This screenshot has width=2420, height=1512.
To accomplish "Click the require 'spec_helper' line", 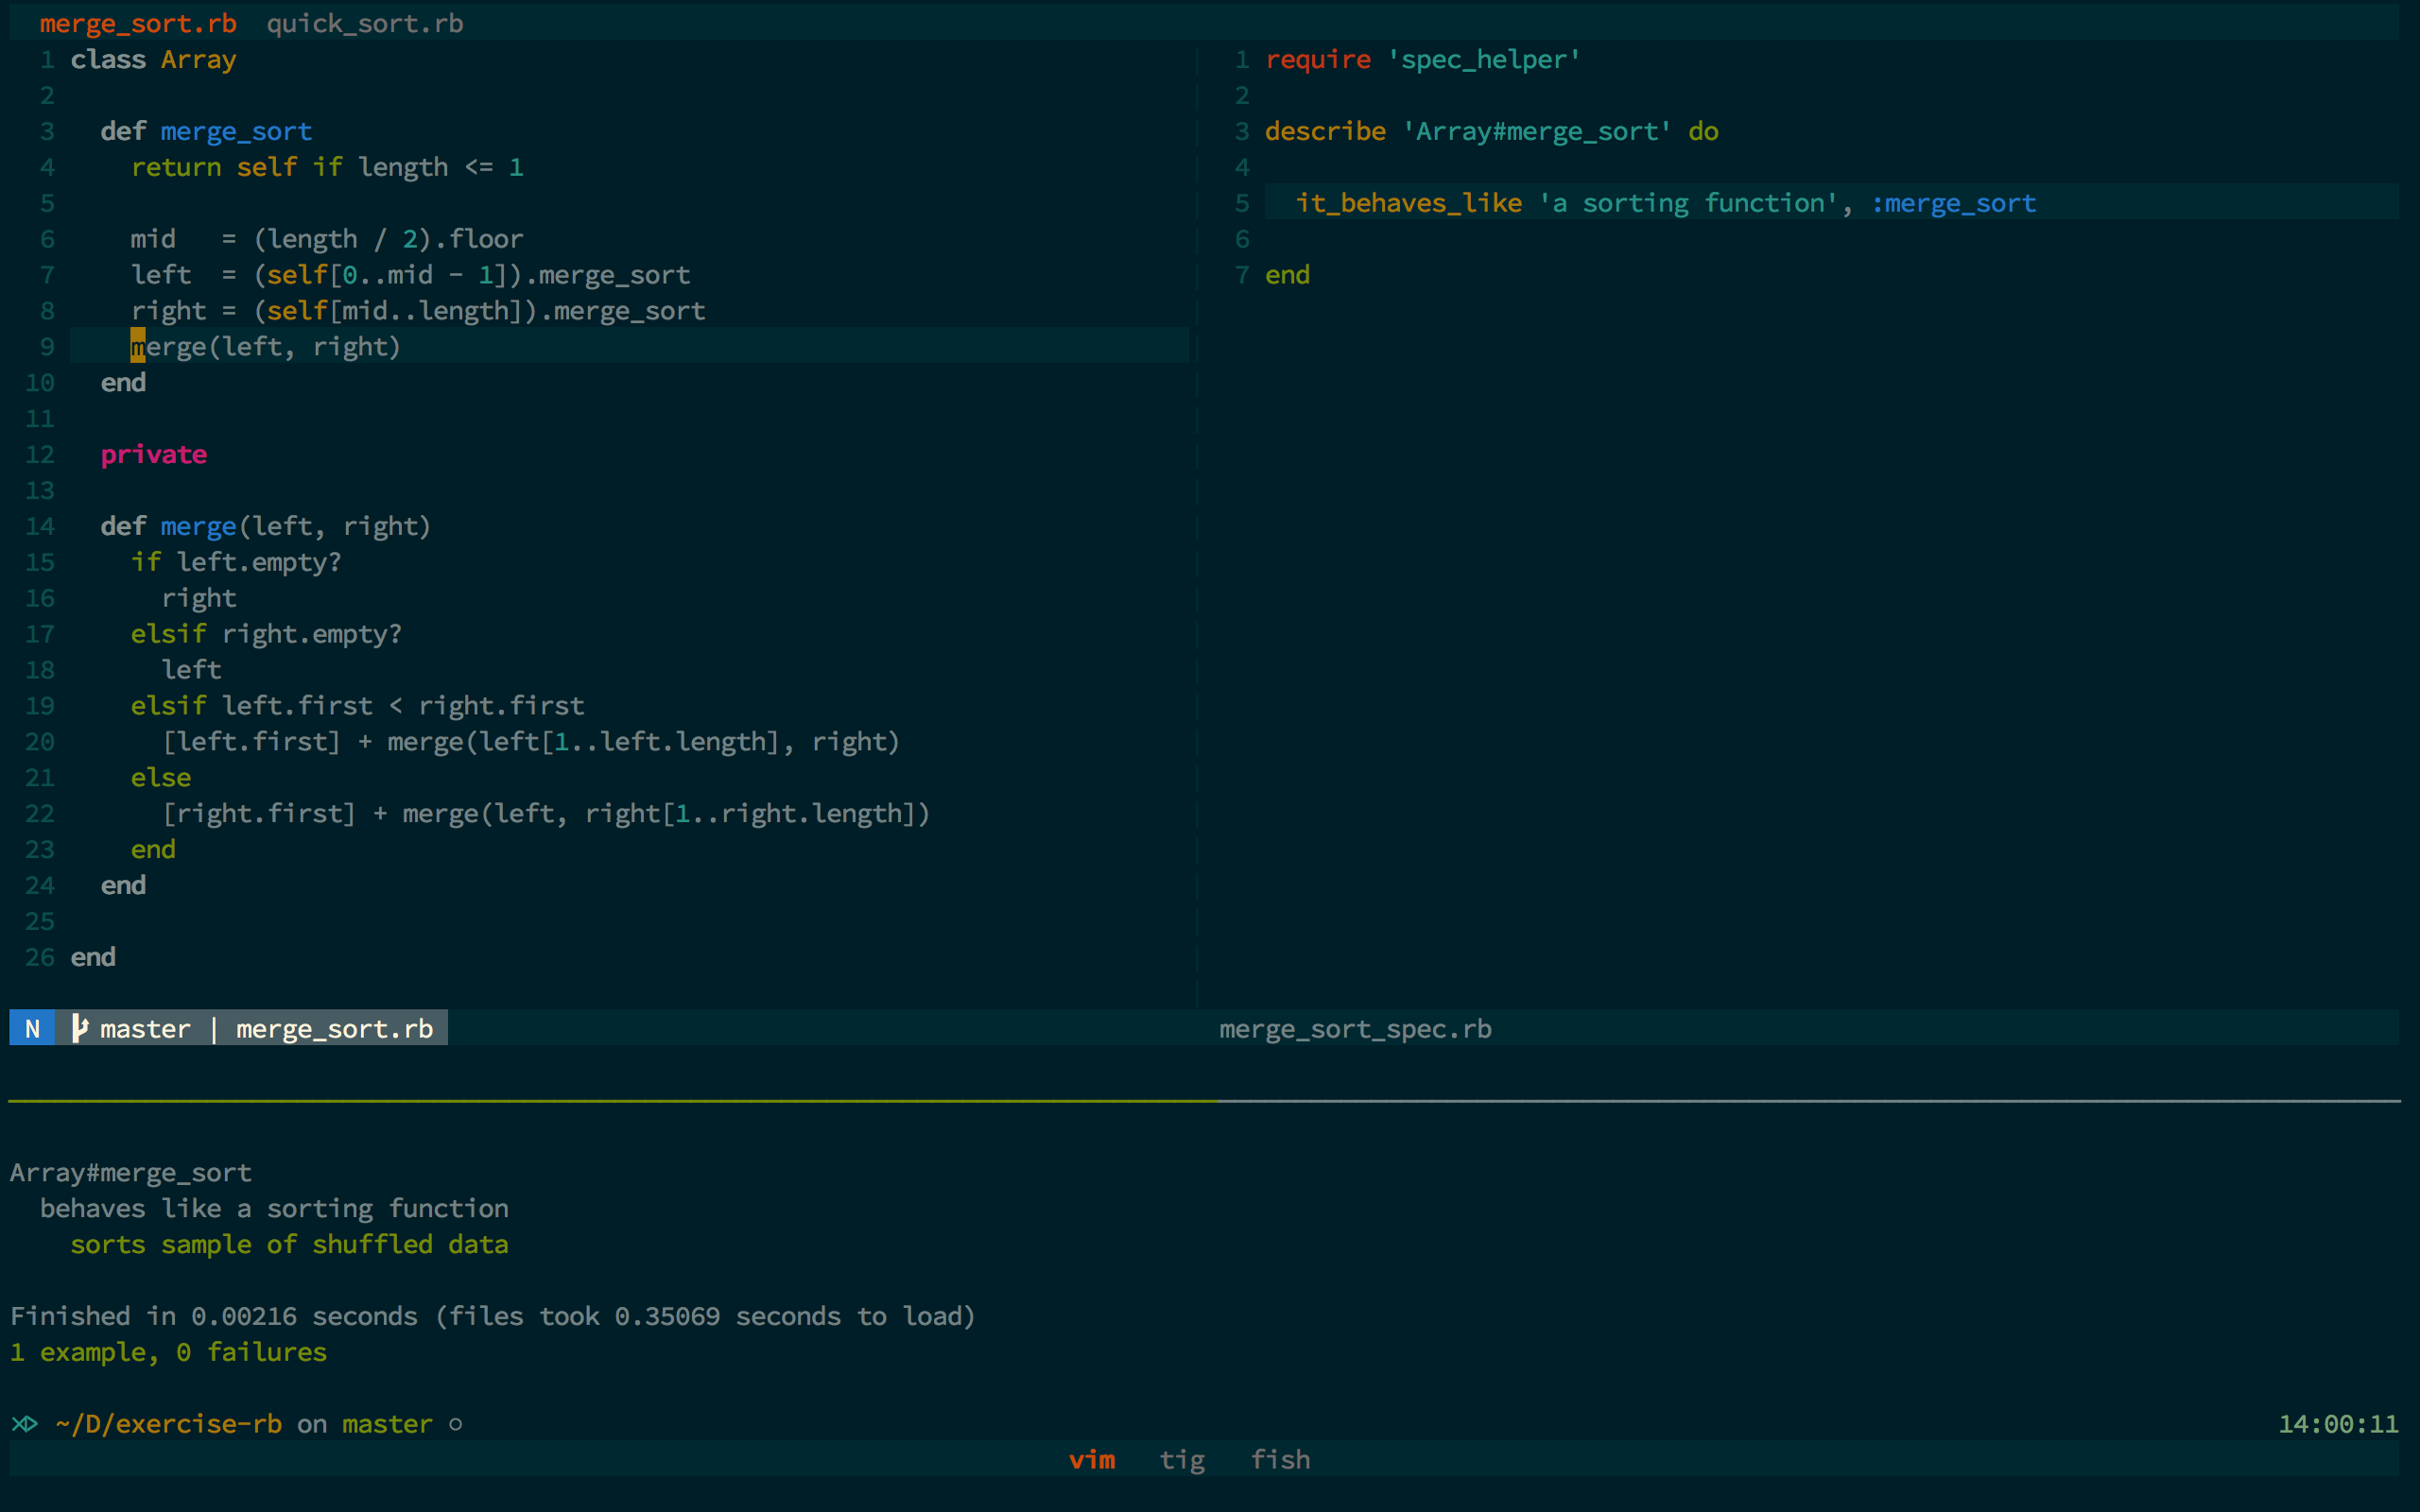I will (1422, 59).
